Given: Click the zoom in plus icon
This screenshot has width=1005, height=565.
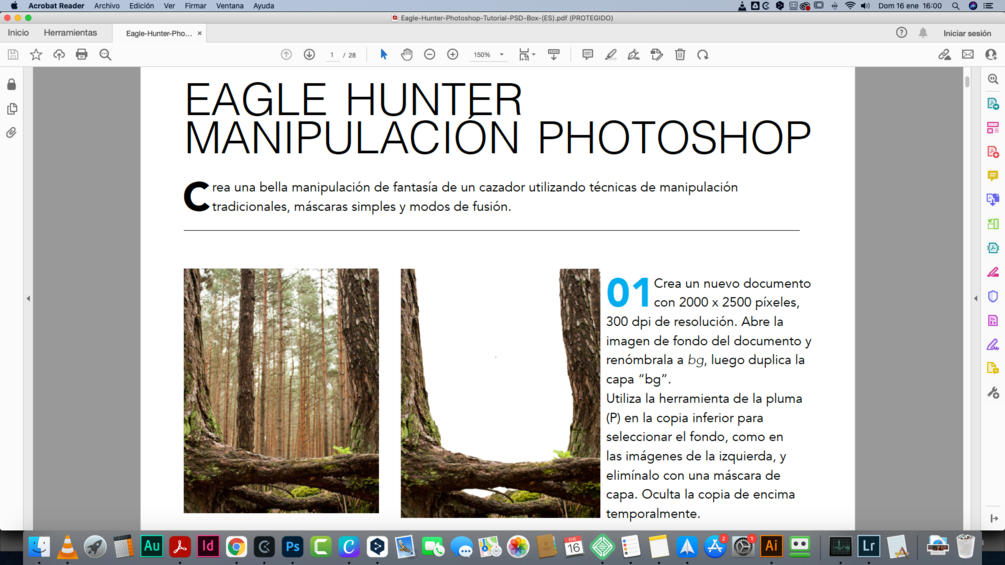Looking at the screenshot, I should point(453,54).
